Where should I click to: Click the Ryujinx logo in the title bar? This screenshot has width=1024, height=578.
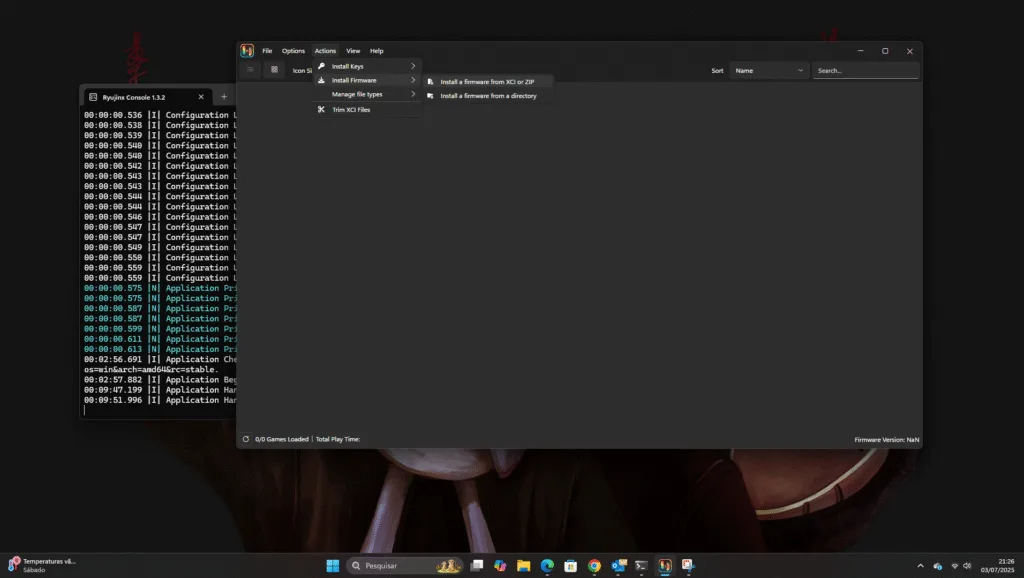[247, 51]
